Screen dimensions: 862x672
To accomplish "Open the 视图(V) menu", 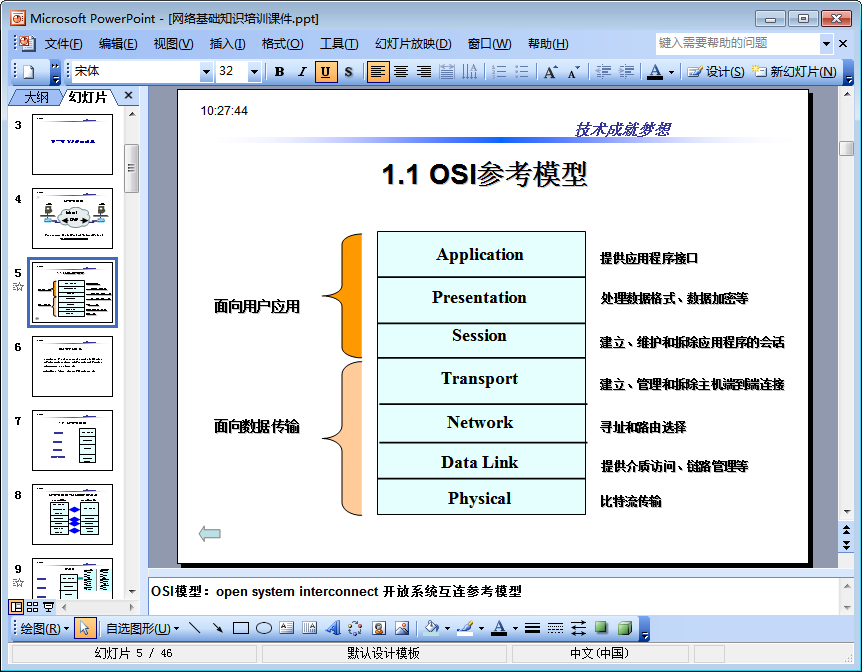I will (x=173, y=44).
